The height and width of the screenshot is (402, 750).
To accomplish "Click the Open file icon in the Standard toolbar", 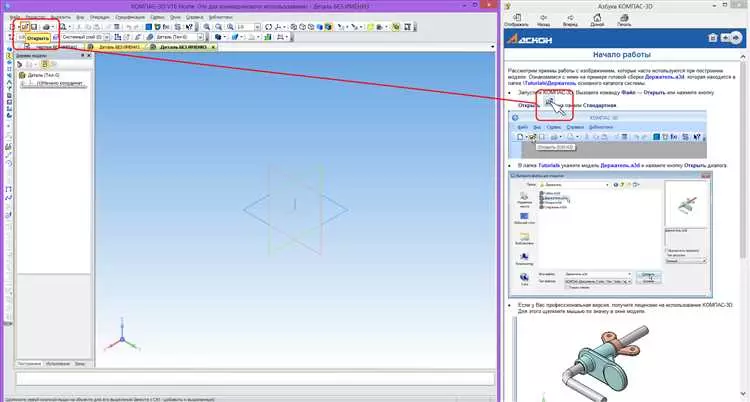I will [25, 27].
